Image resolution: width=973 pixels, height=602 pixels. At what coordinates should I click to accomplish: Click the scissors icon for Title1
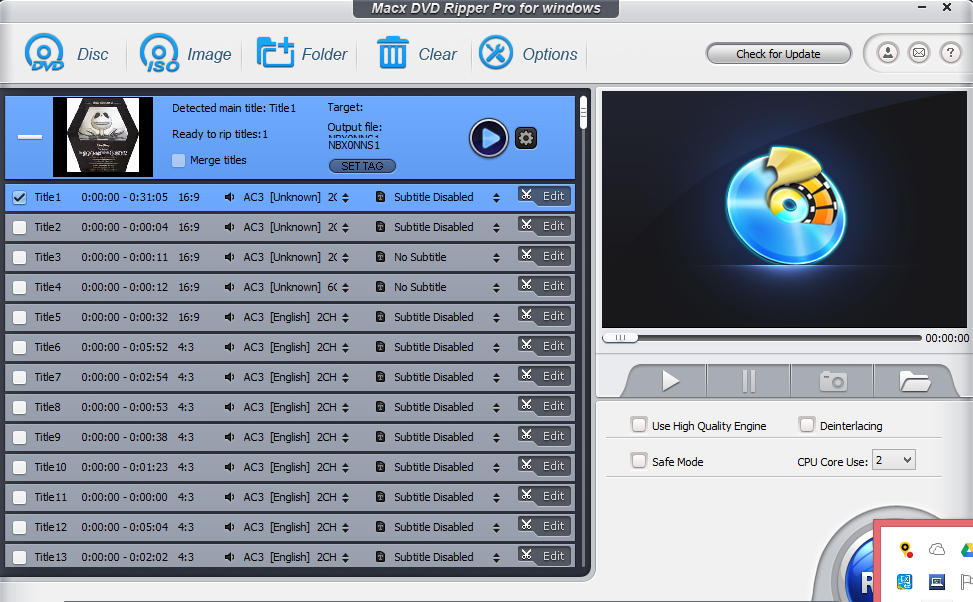pos(526,195)
